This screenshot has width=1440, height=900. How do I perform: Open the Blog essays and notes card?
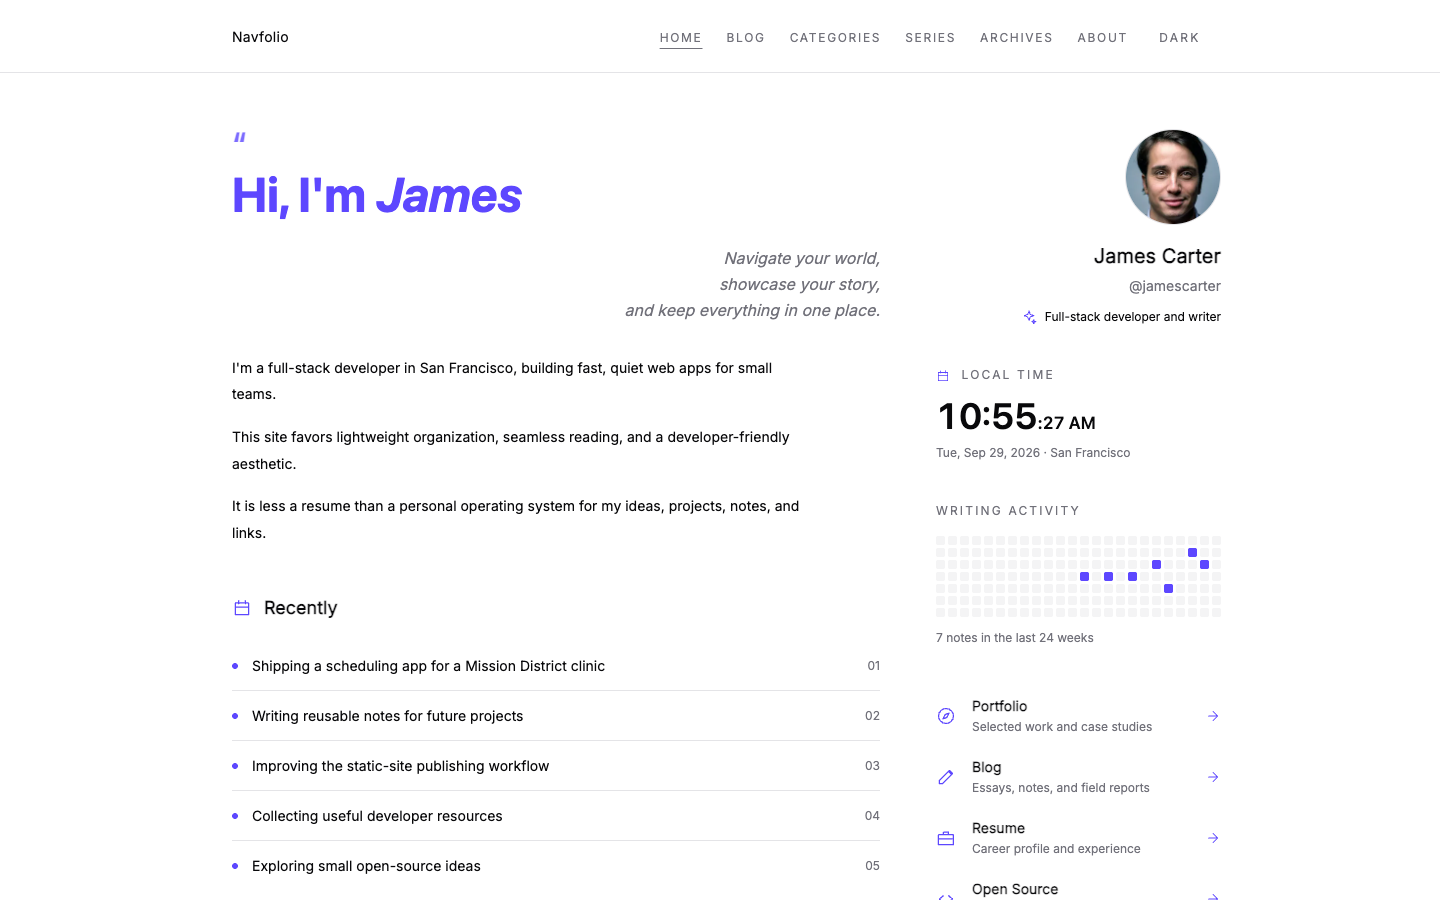point(1078,777)
